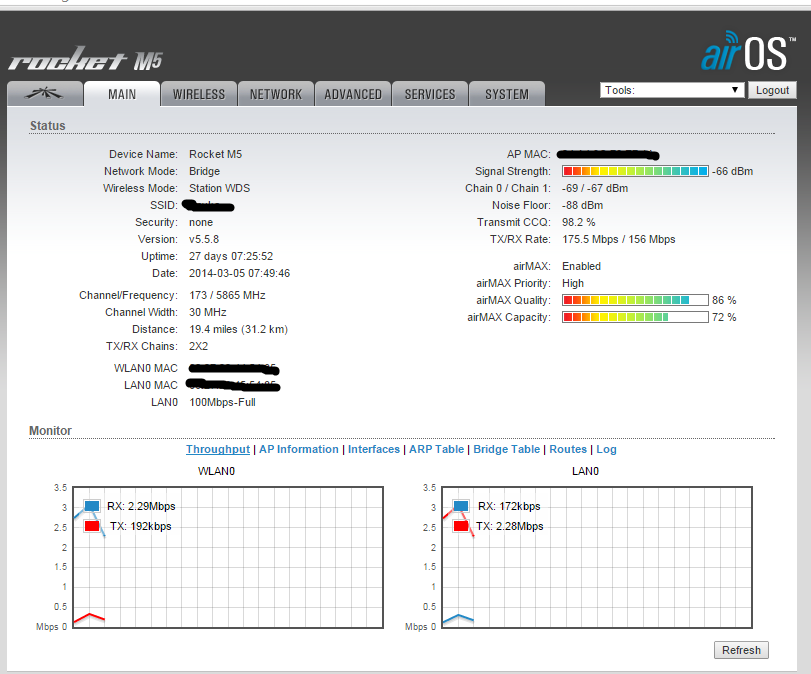Click Security value 'none'
The width and height of the screenshot is (811, 674).
point(201,222)
